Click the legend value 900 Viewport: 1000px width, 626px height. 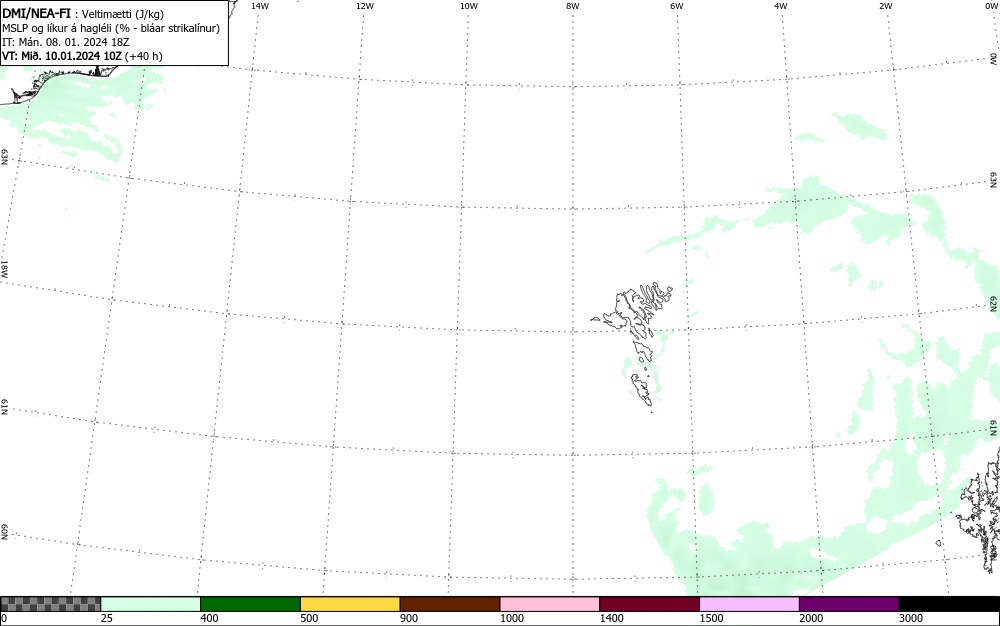point(409,618)
